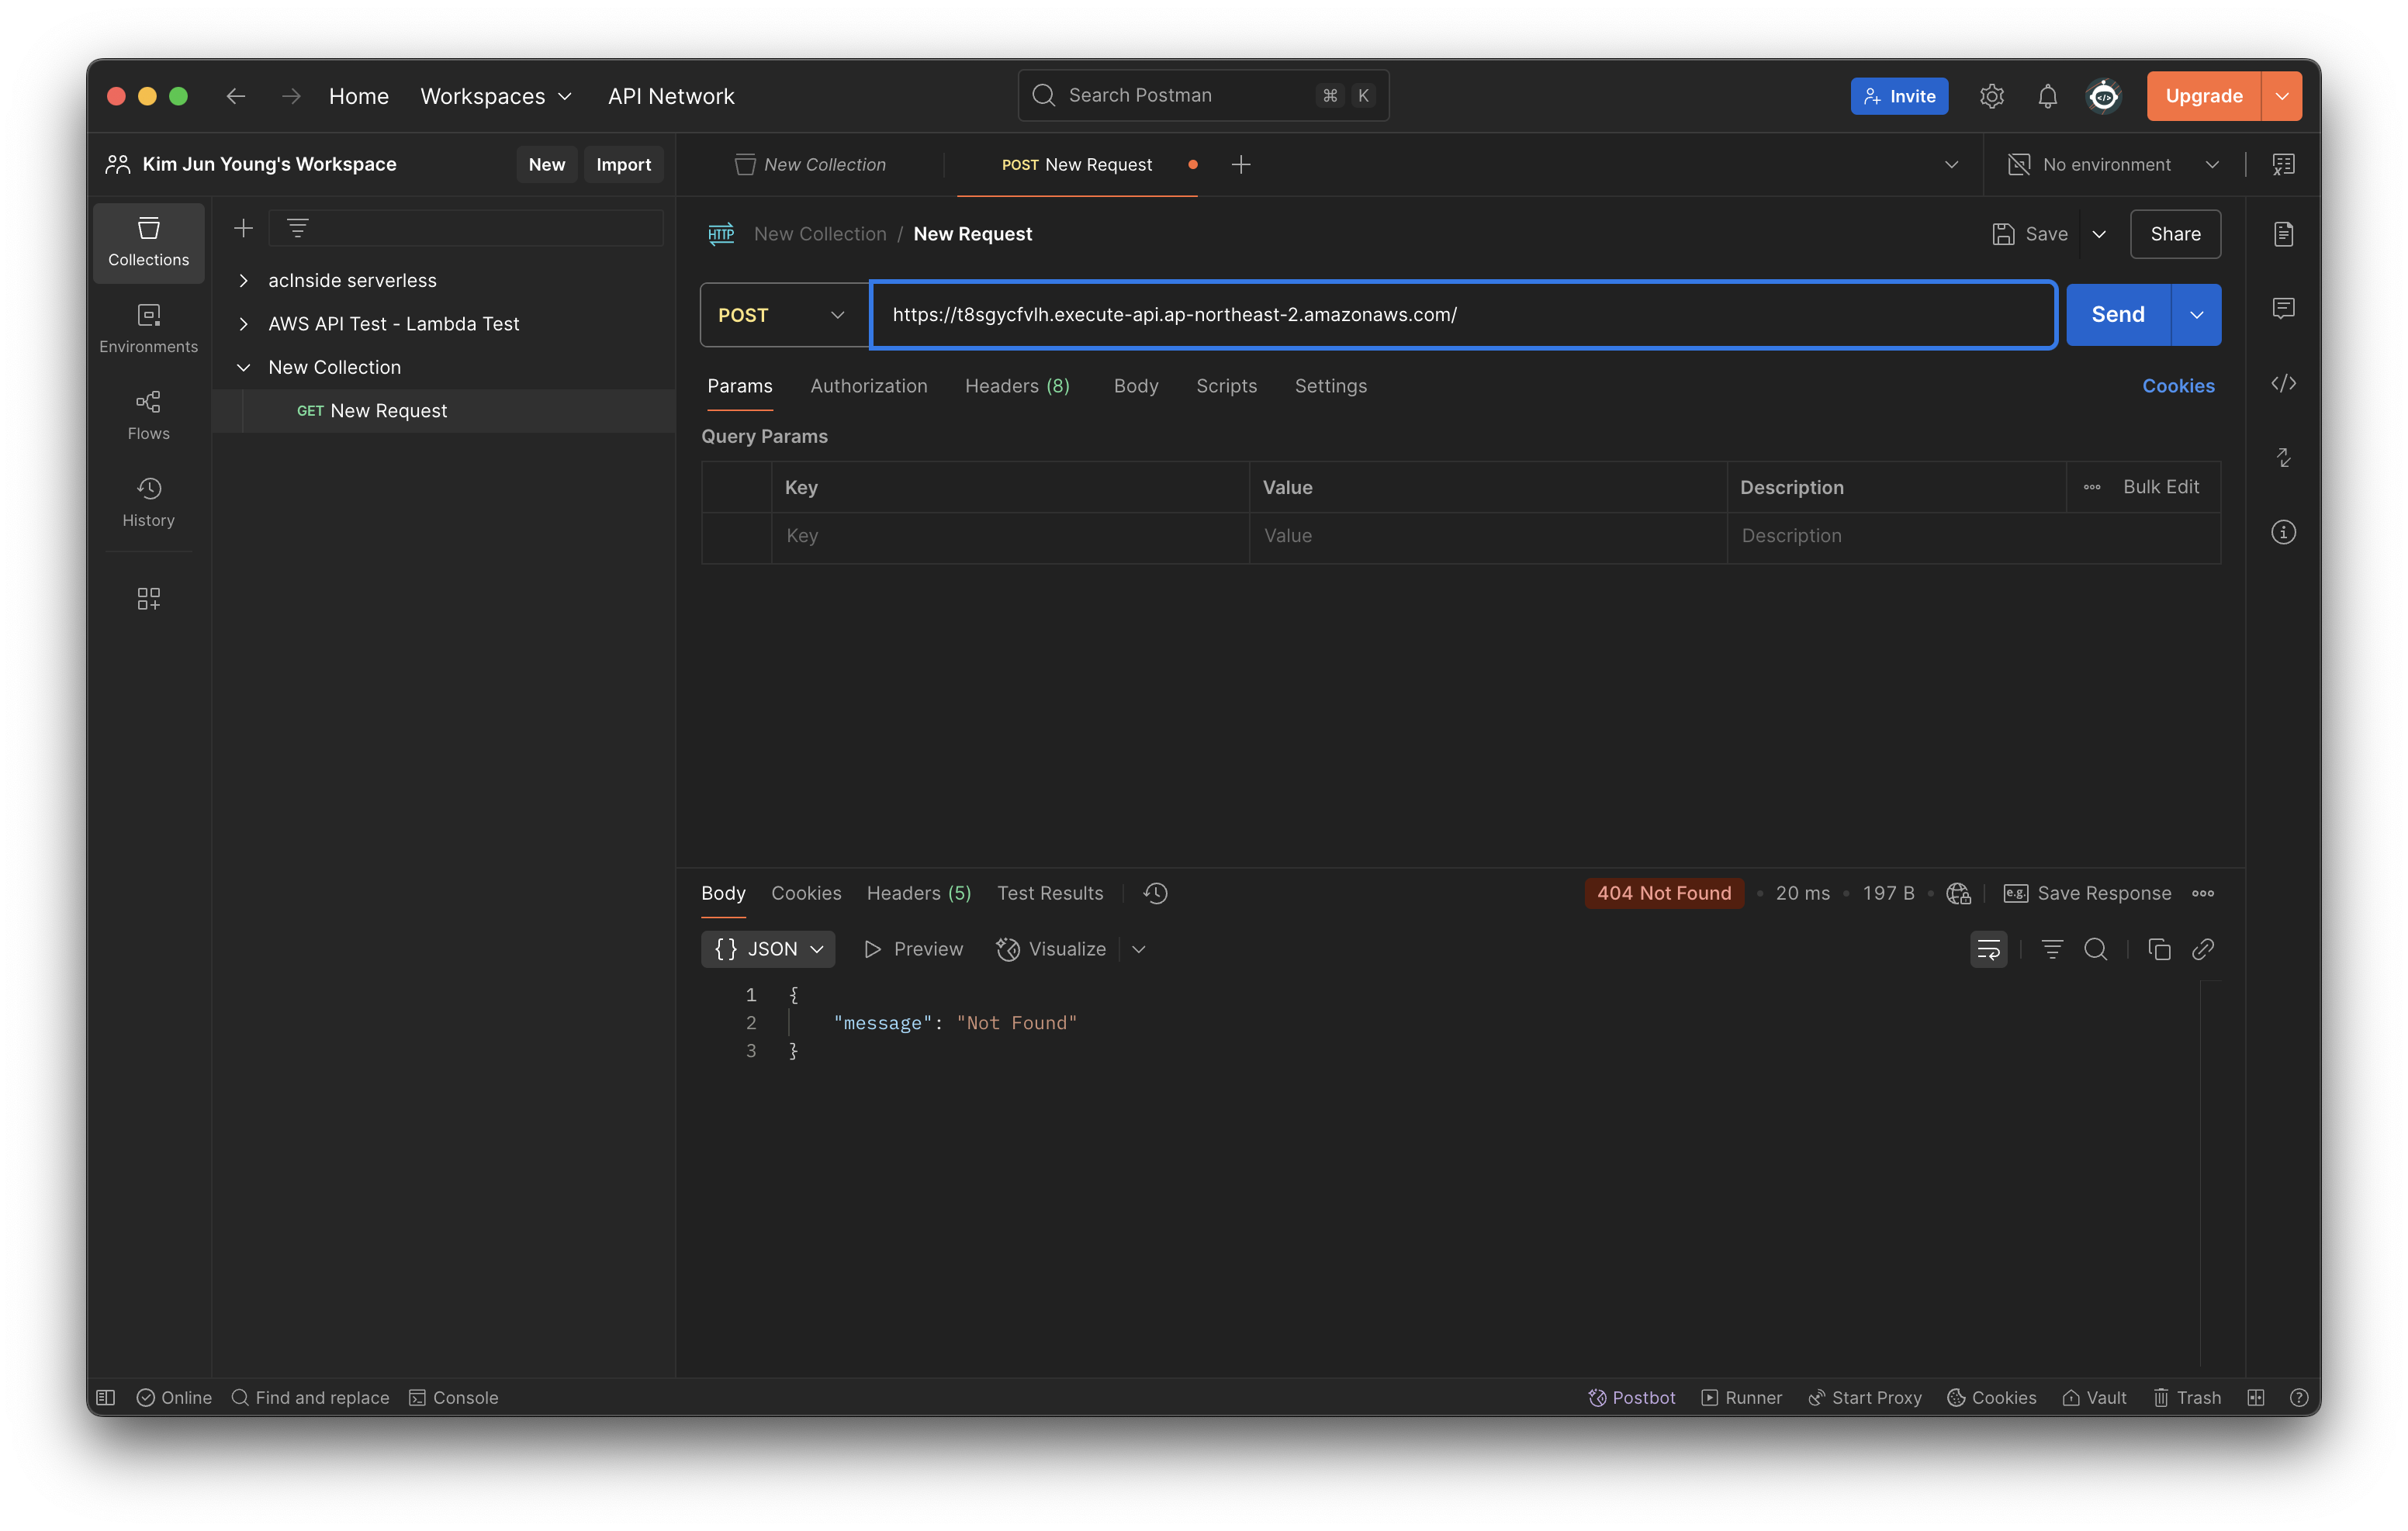The width and height of the screenshot is (2408, 1531).
Task: Expand the AWS API Test - Lambda Test collection
Action: (243, 324)
